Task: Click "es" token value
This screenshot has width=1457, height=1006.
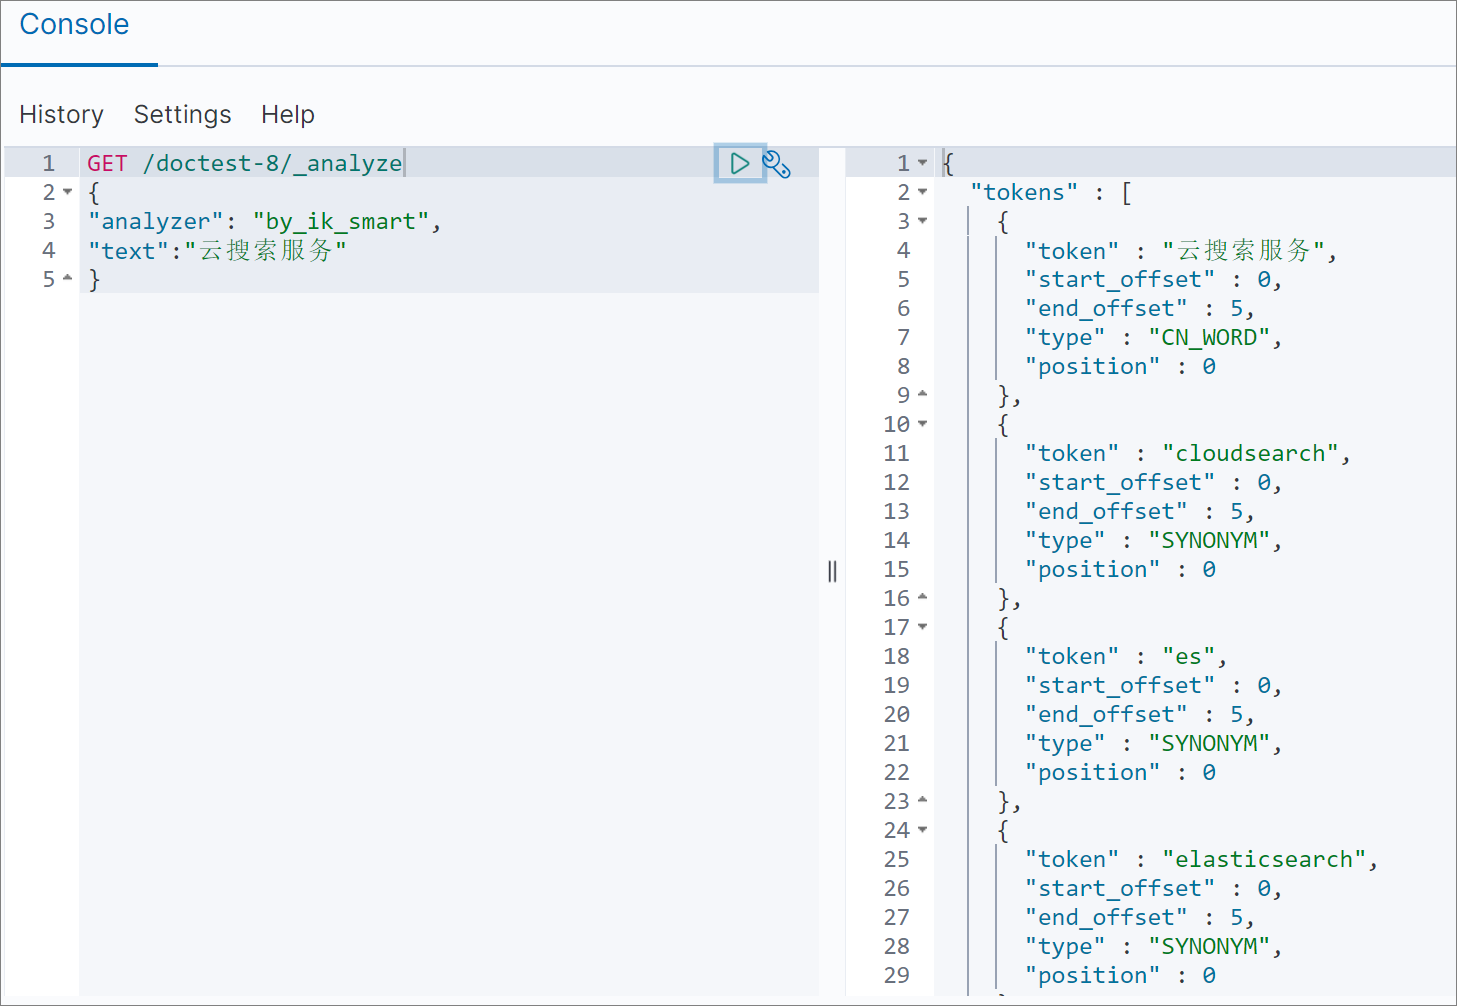Action: point(1189,656)
